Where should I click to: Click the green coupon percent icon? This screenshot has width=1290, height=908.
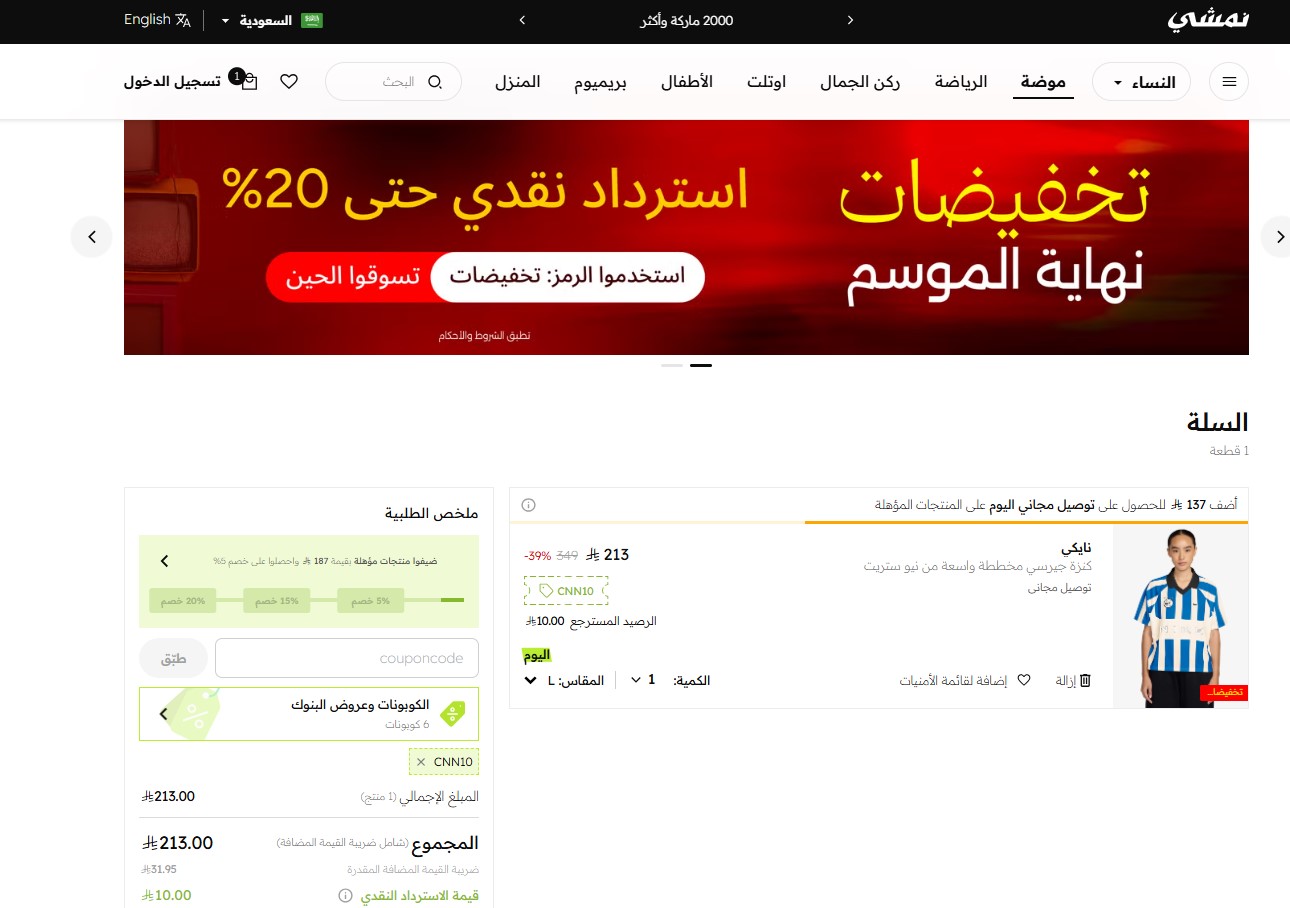452,713
